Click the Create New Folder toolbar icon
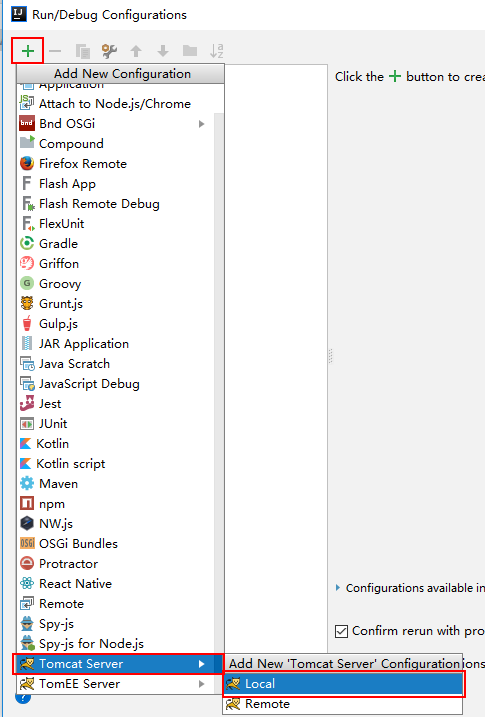 (x=190, y=51)
